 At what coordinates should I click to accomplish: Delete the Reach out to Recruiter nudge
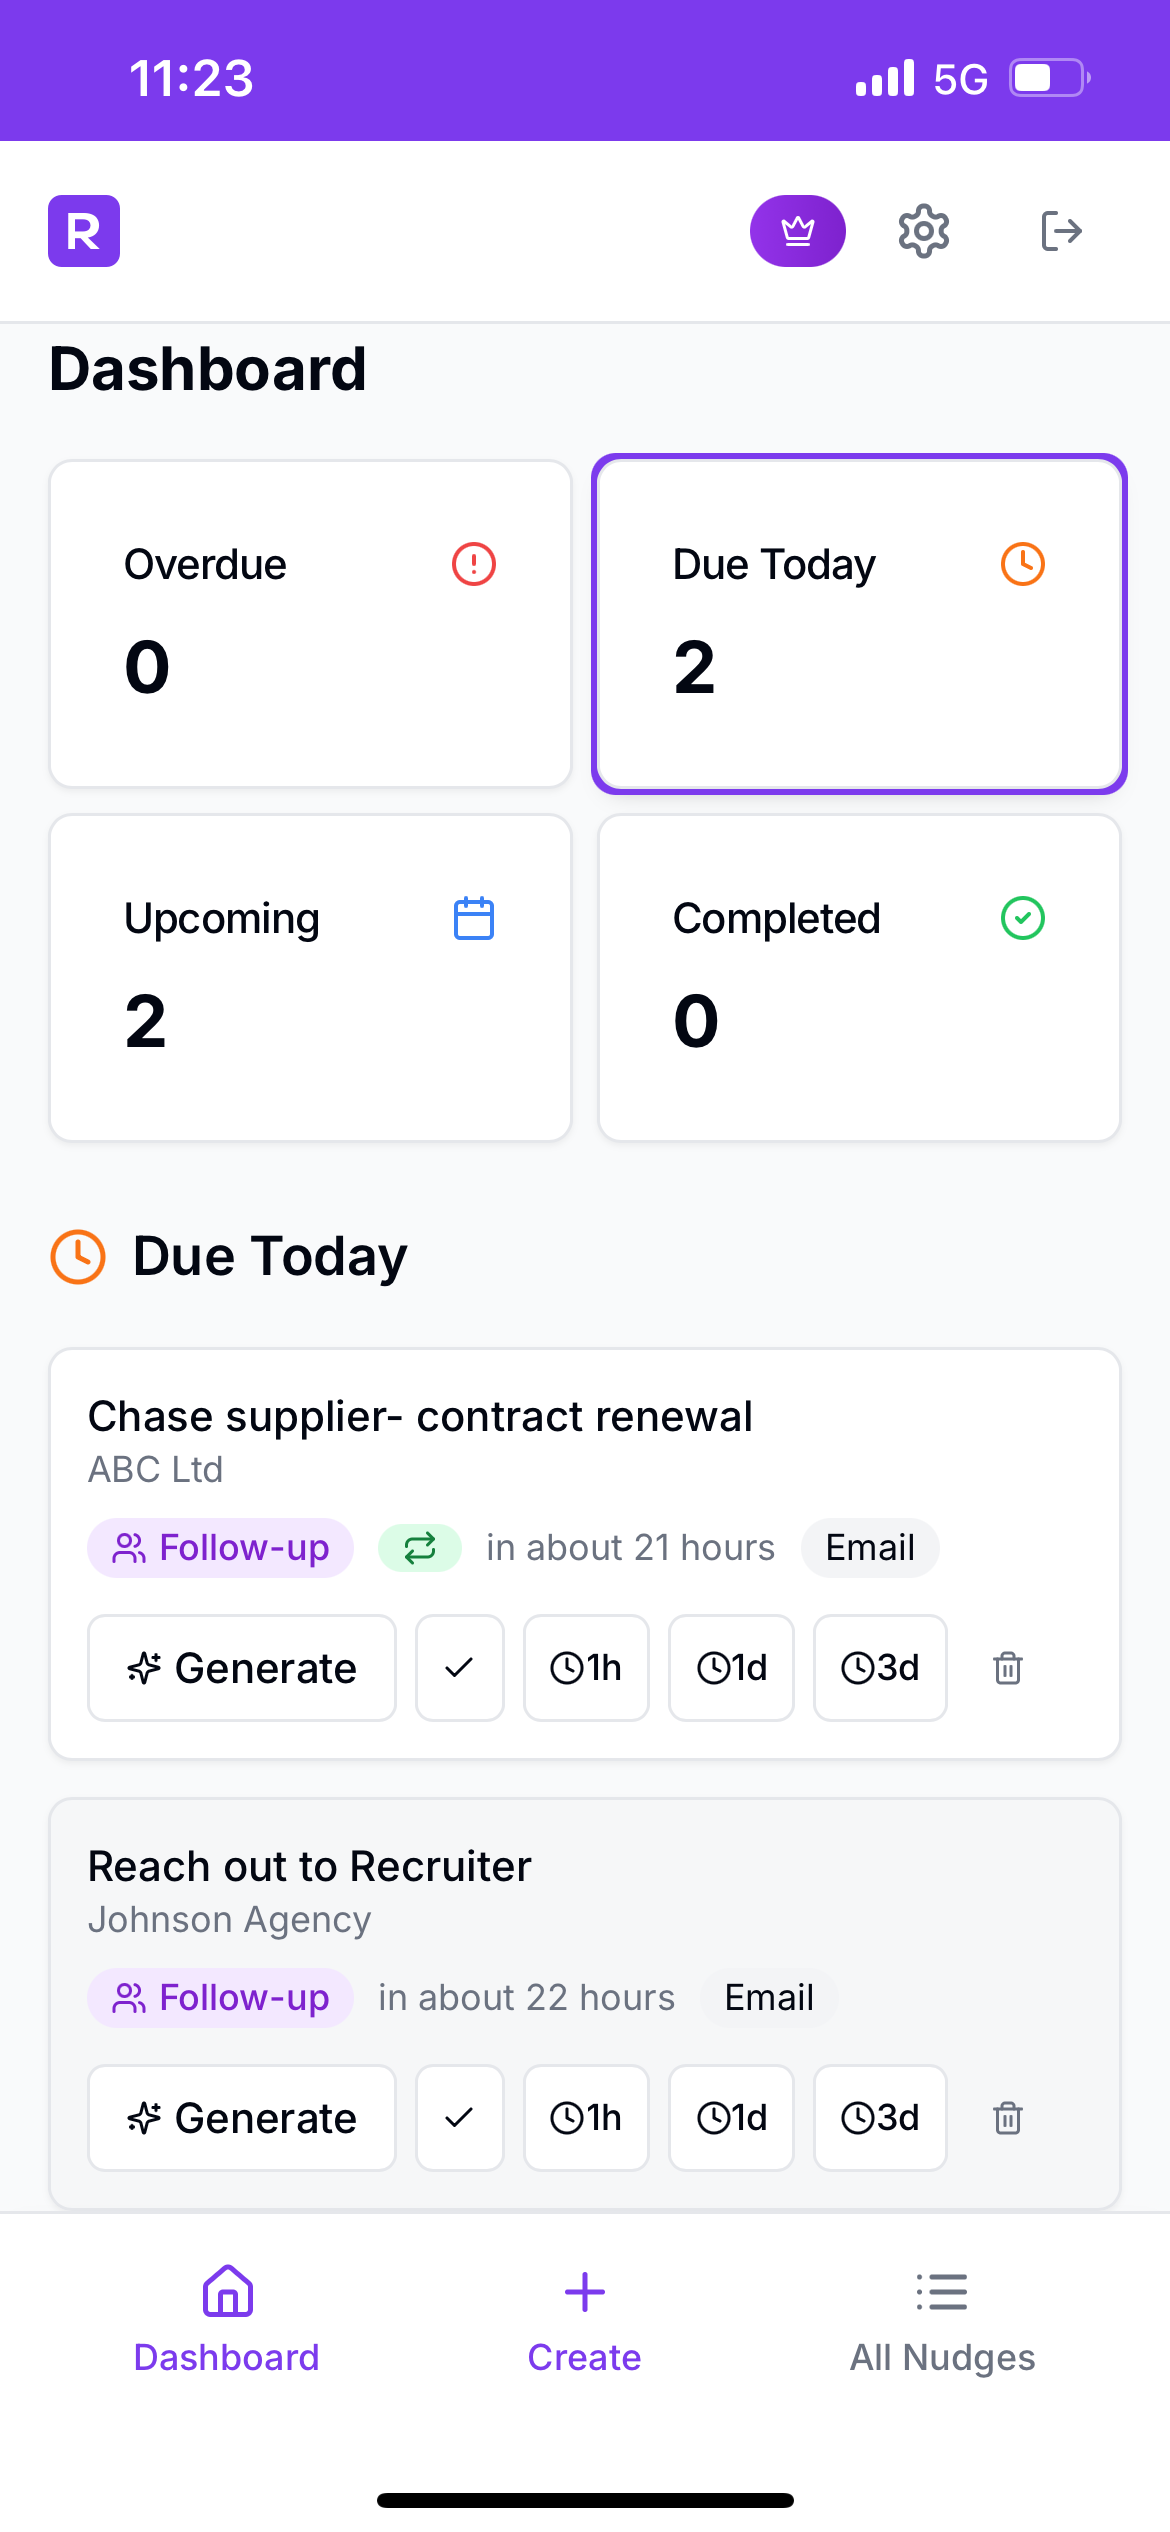coord(1007,2117)
